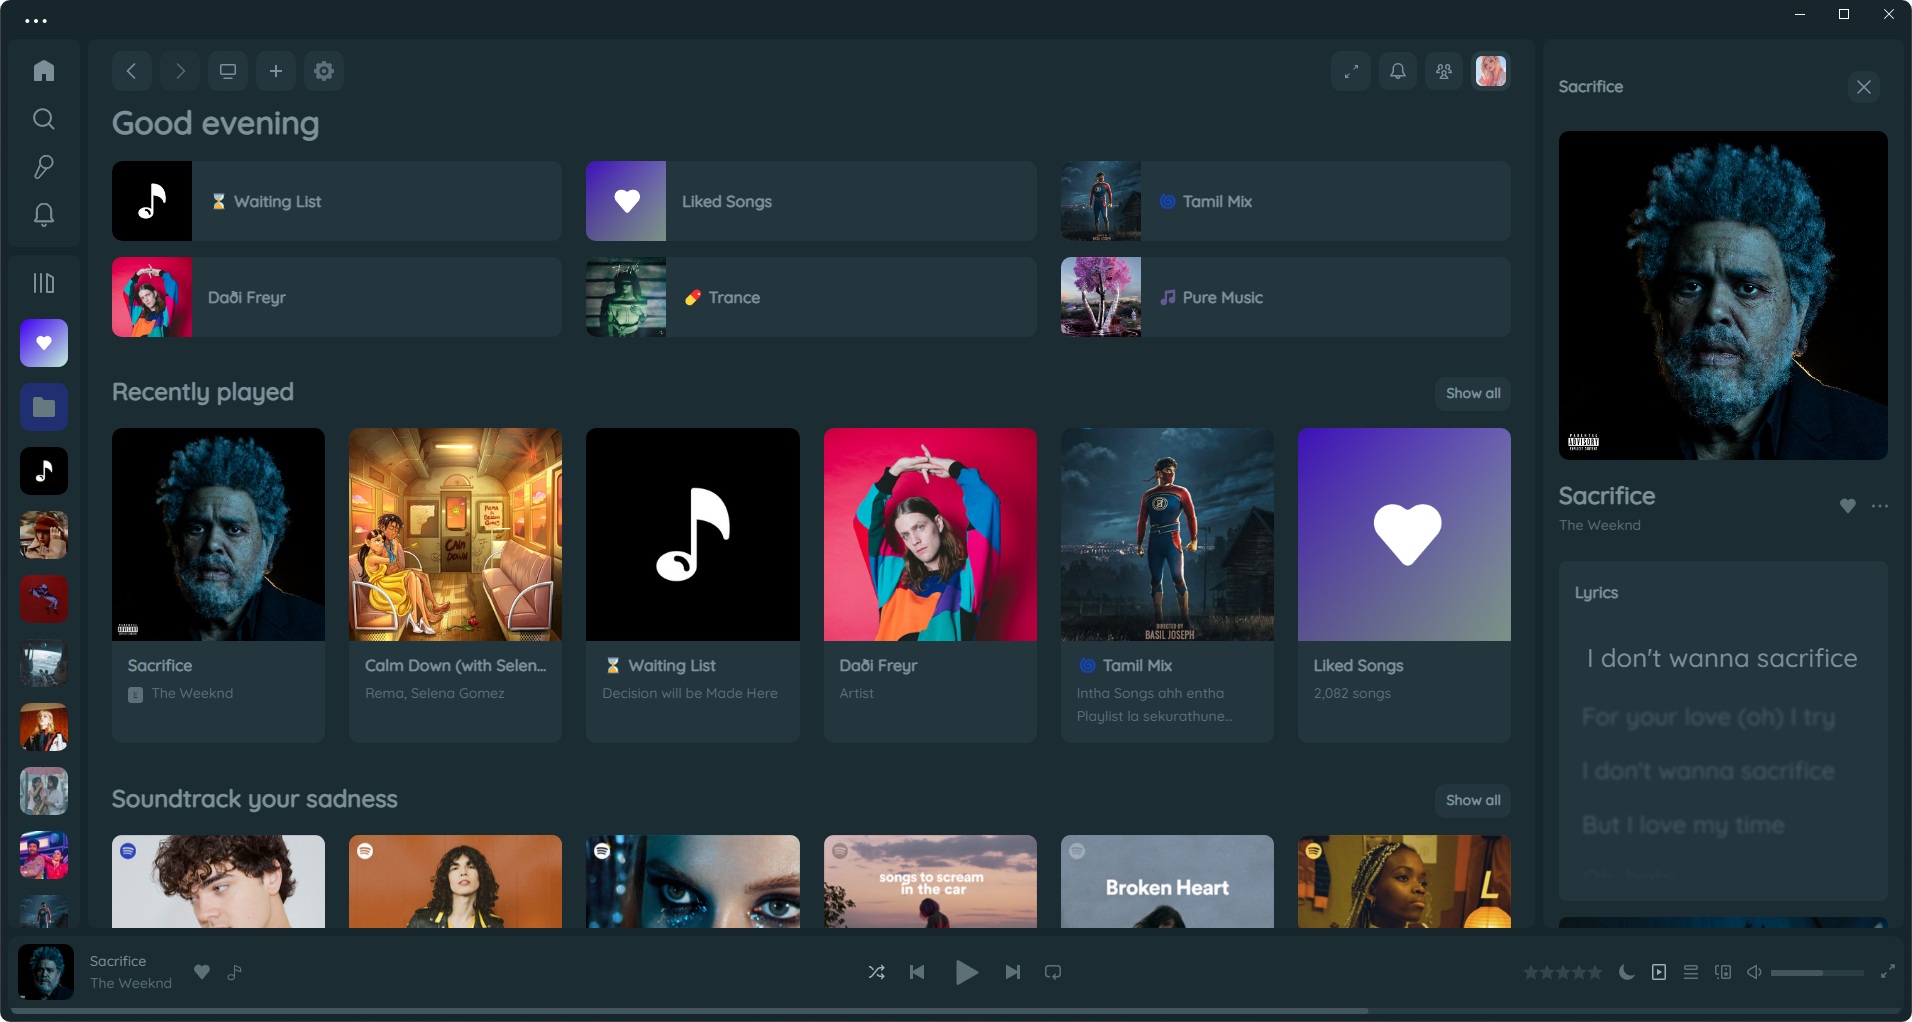Show all Soundtrack your sadness playlists
Viewport: 1912px width, 1022px height.
point(1473,800)
